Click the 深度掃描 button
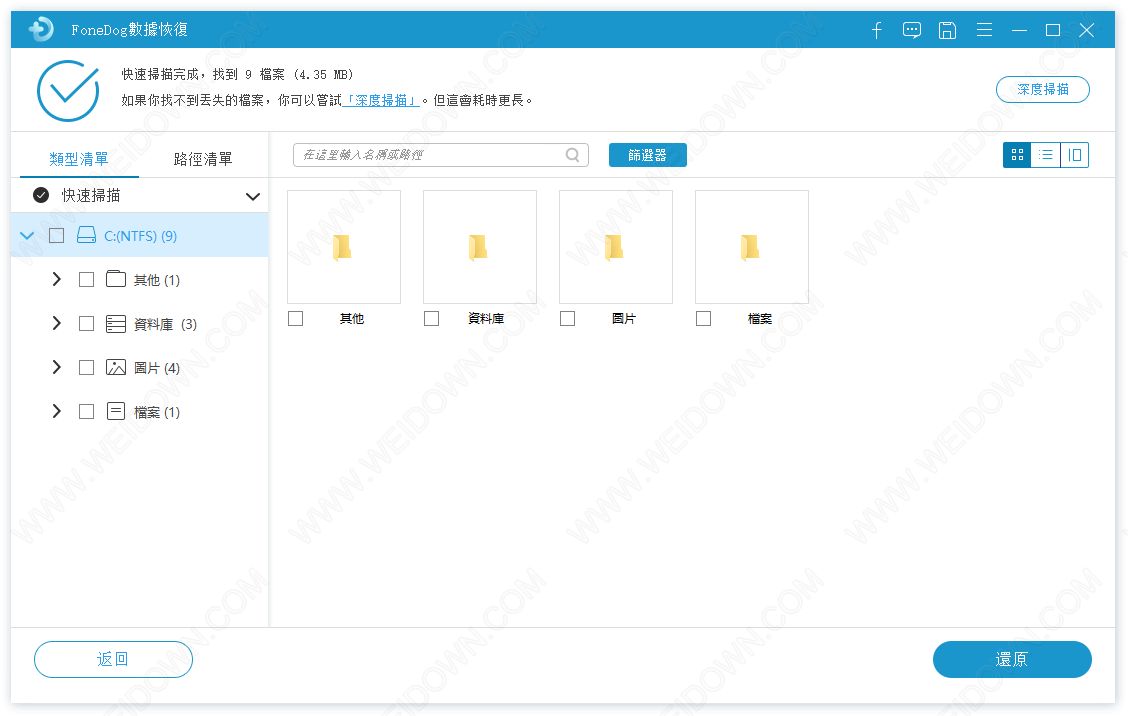Screen dimensions: 1128x716 (x=1042, y=89)
